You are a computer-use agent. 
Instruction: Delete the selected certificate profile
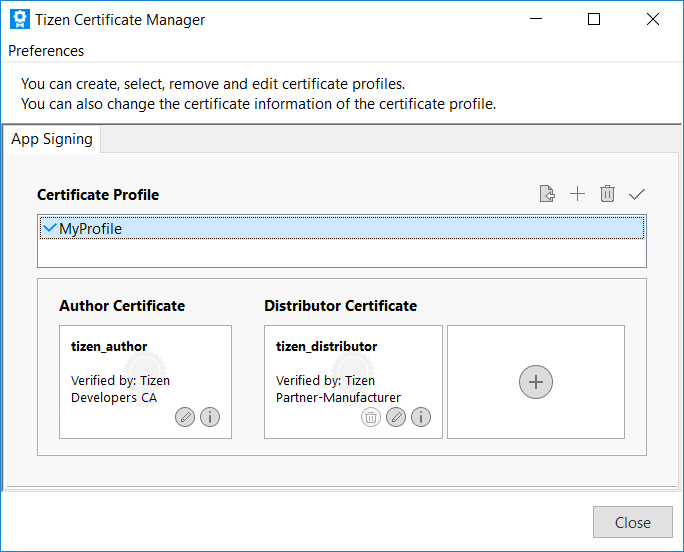pos(607,194)
